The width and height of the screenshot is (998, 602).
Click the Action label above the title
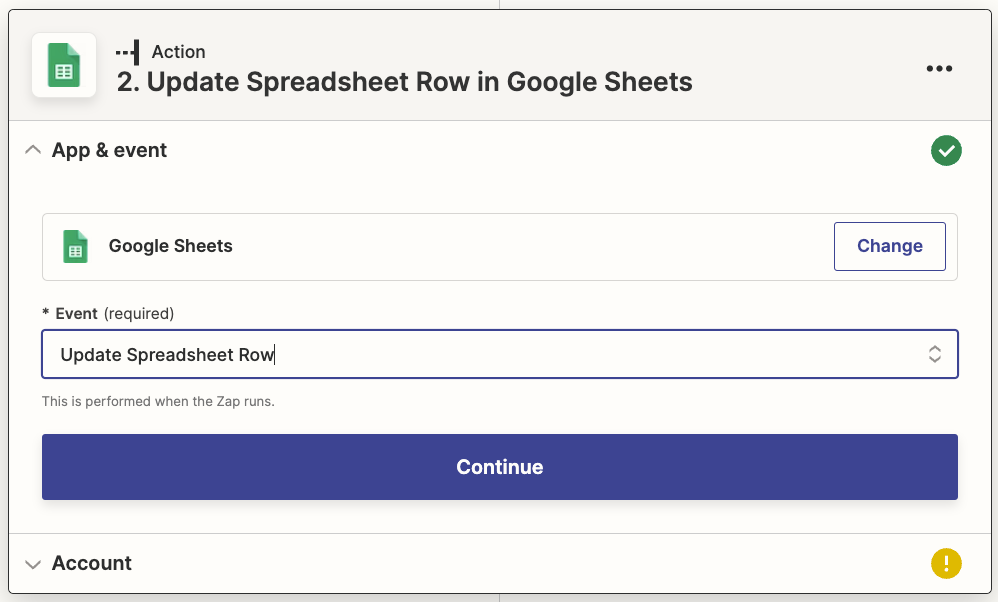(x=179, y=52)
